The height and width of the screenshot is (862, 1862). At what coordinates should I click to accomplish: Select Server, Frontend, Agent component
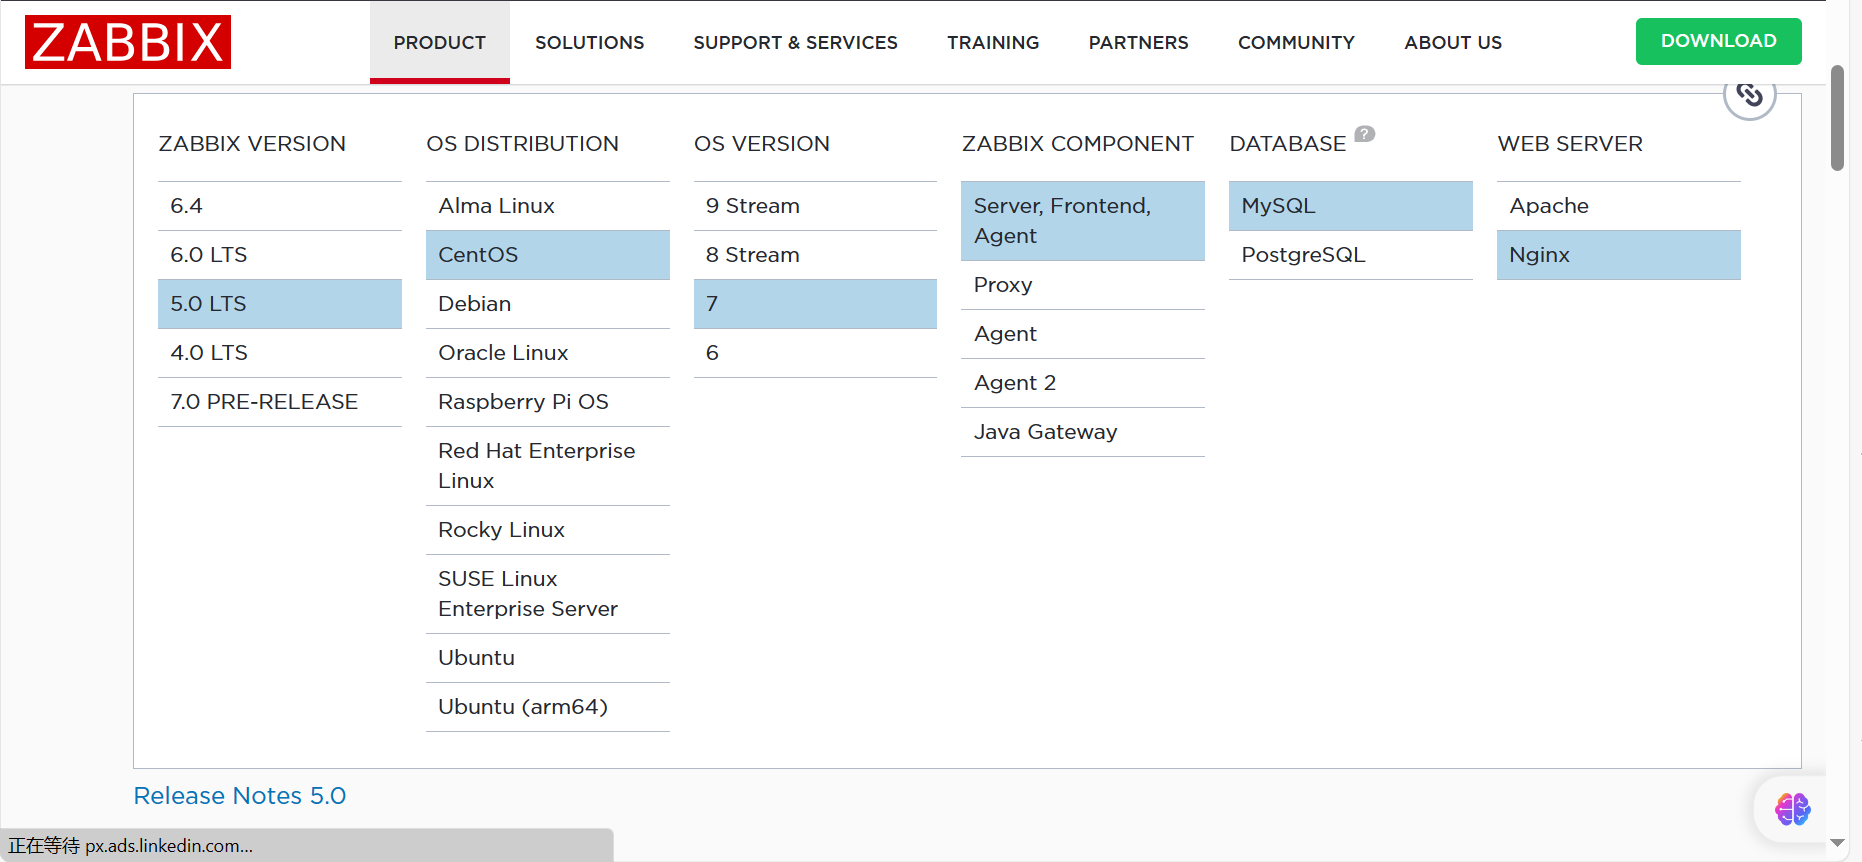point(1083,221)
